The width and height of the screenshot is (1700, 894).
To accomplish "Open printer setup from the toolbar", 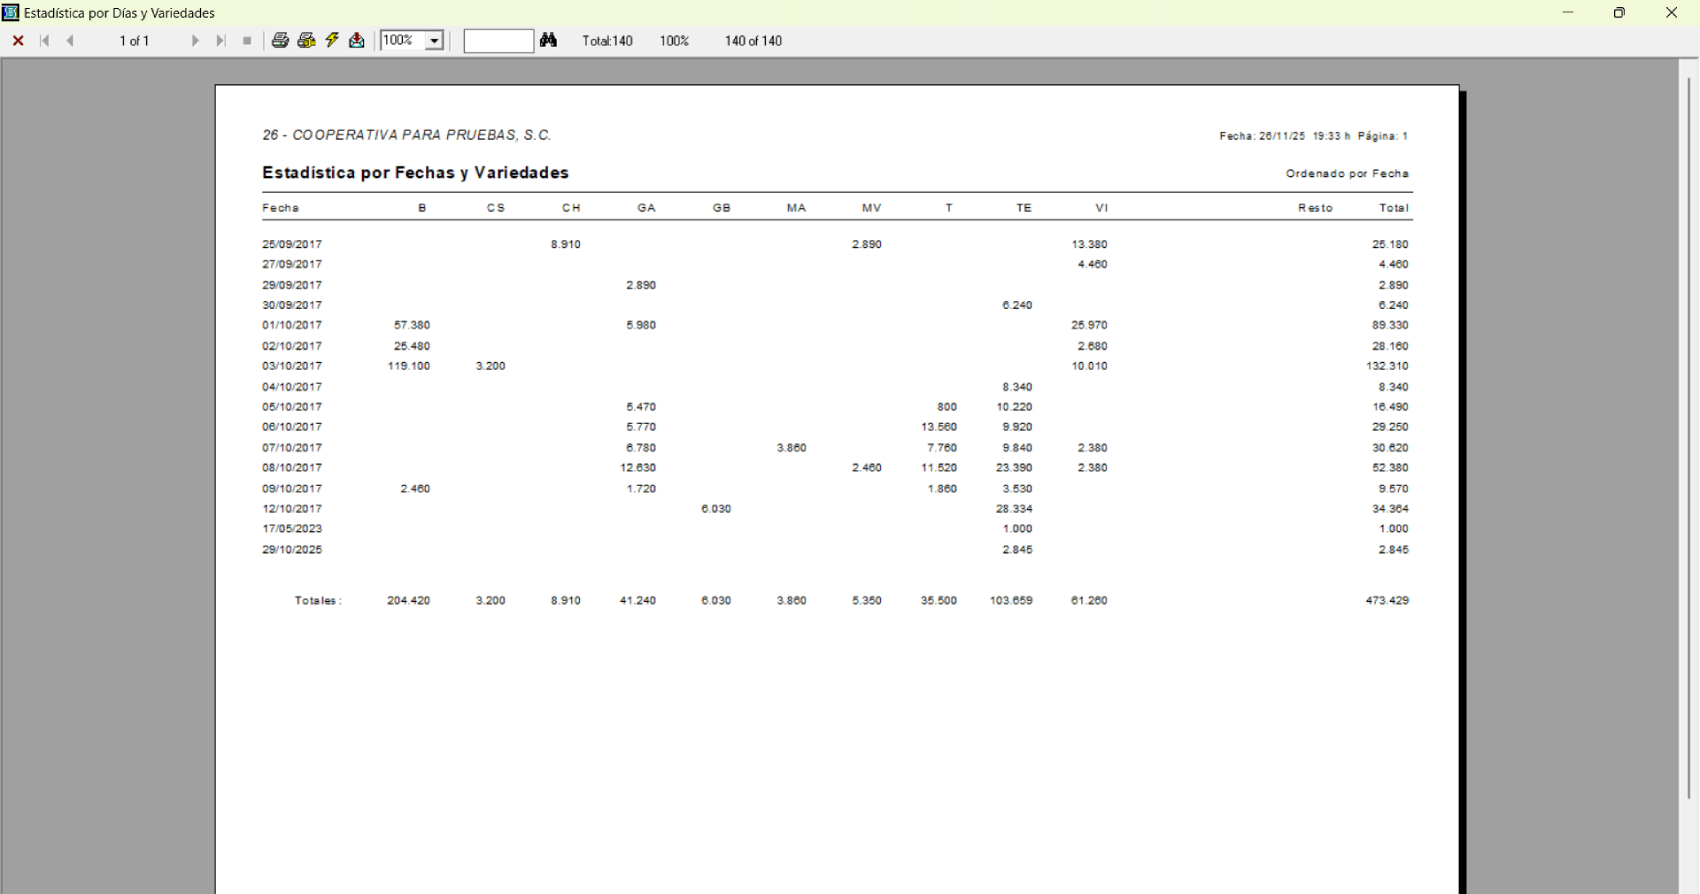I will tap(307, 41).
